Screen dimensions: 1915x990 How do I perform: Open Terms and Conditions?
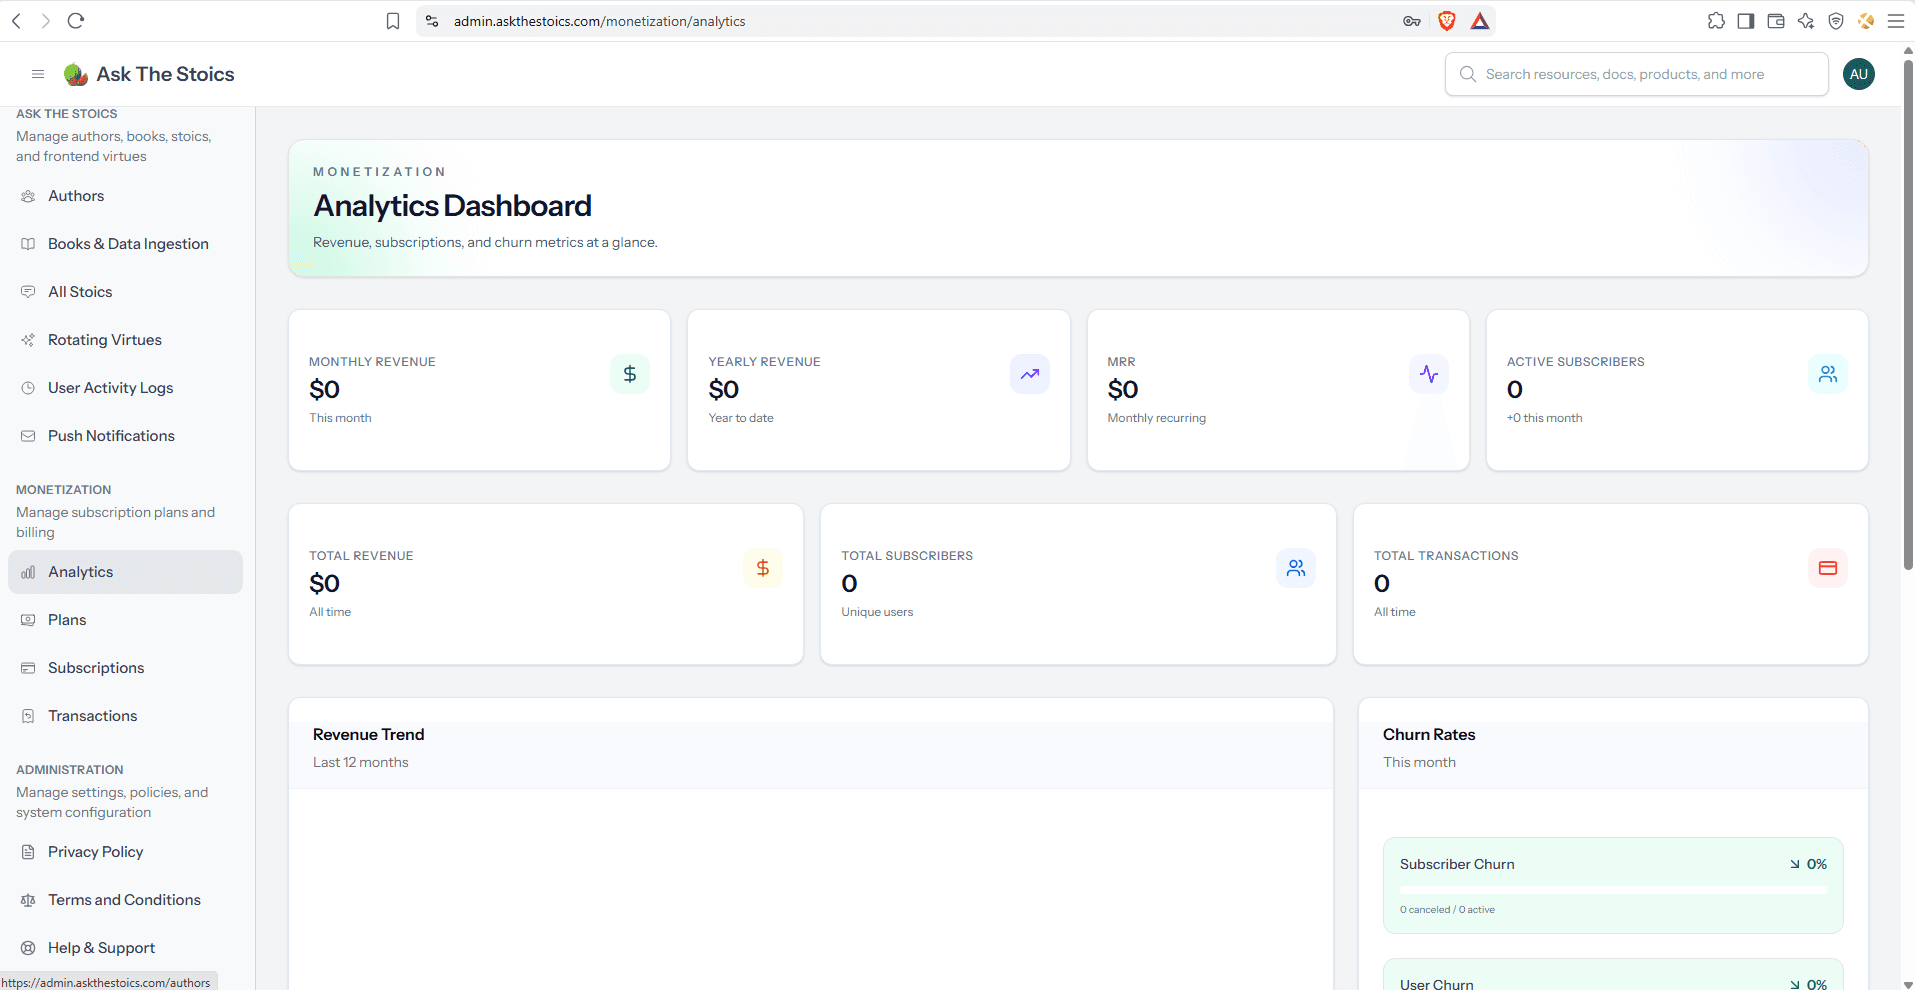(125, 900)
